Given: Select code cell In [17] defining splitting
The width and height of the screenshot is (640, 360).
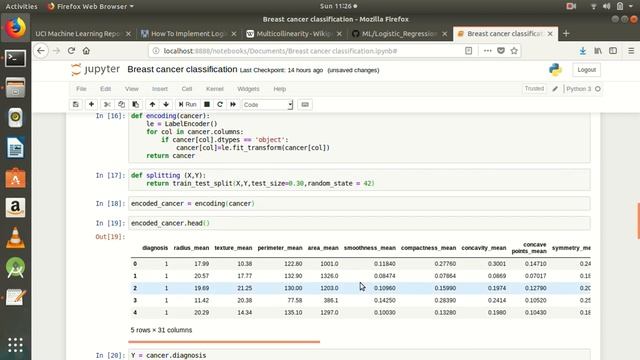Looking at the screenshot, I should (359, 180).
